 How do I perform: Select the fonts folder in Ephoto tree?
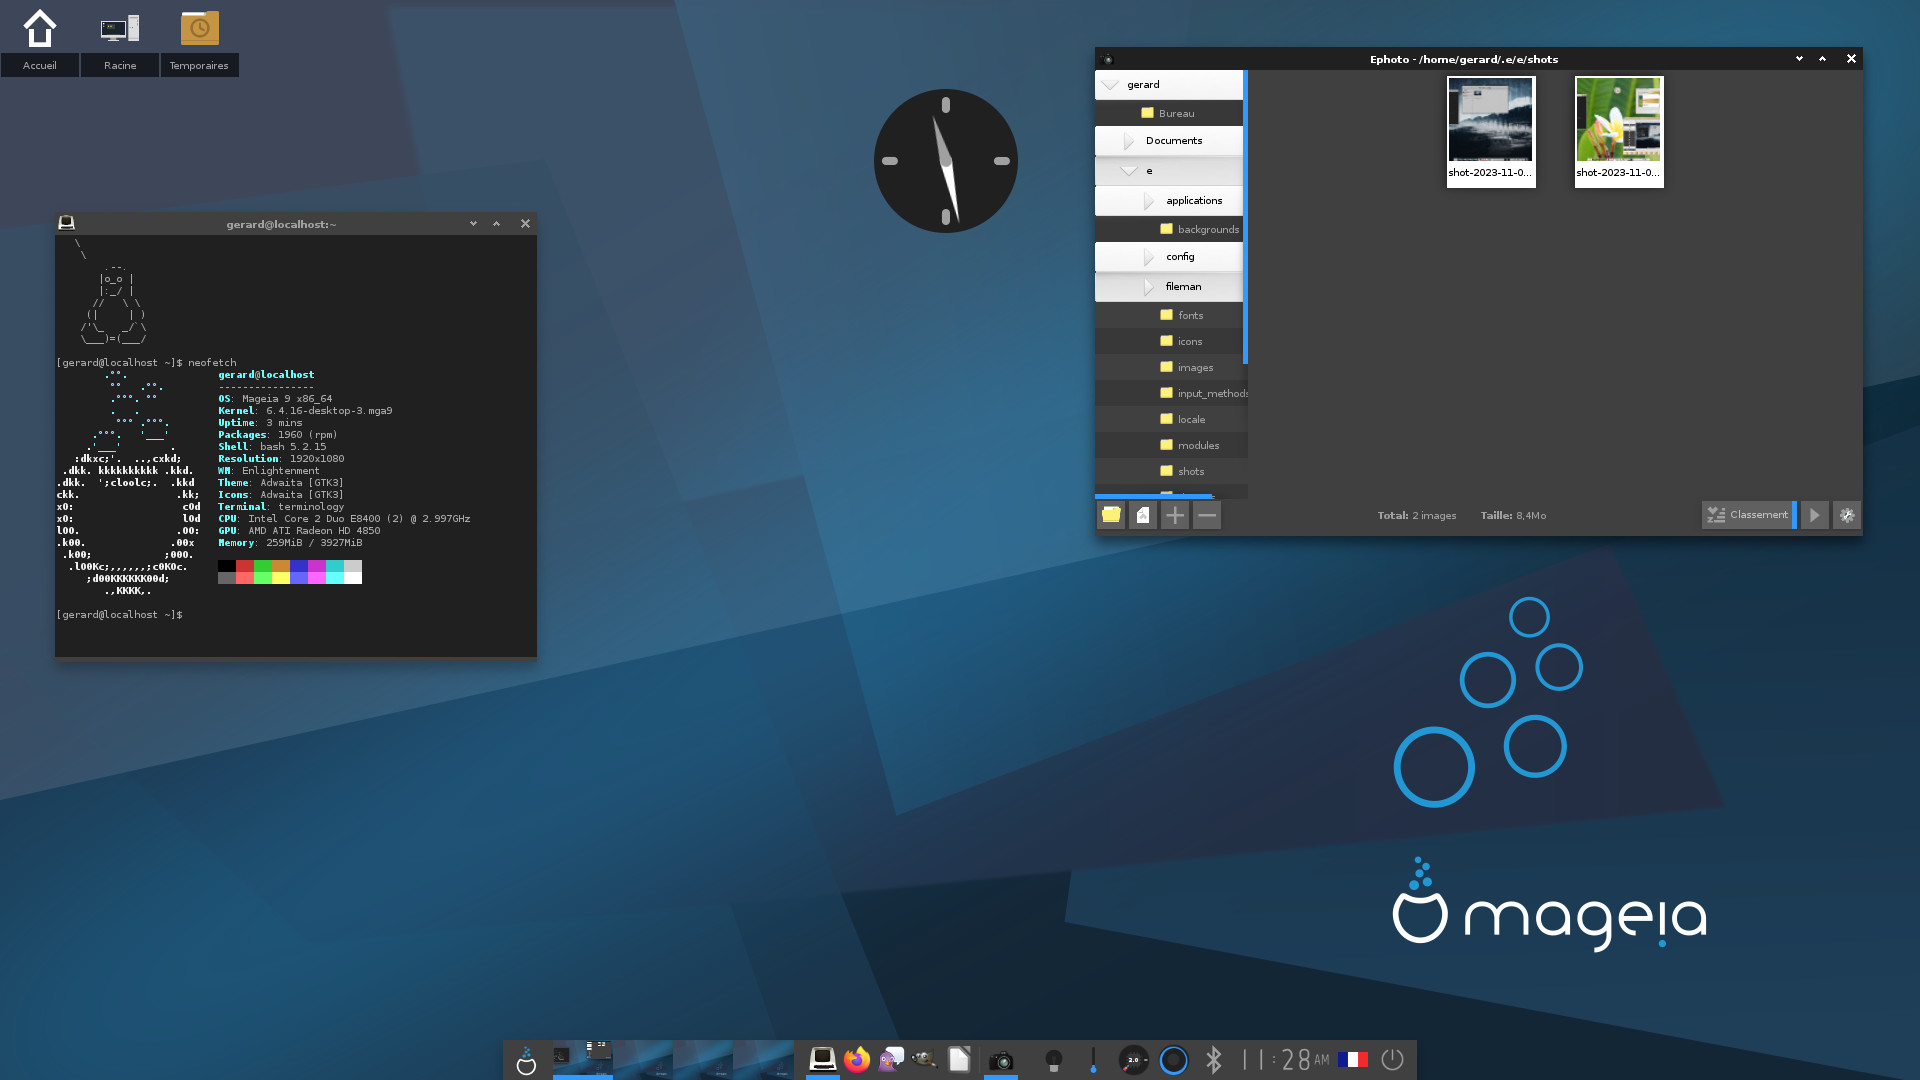click(1169, 315)
